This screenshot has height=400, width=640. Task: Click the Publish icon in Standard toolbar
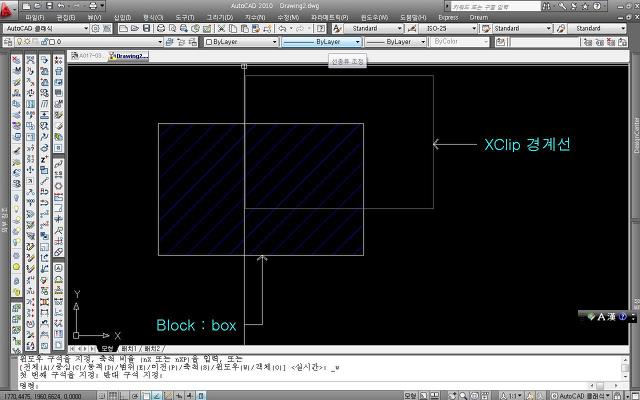[x=184, y=28]
